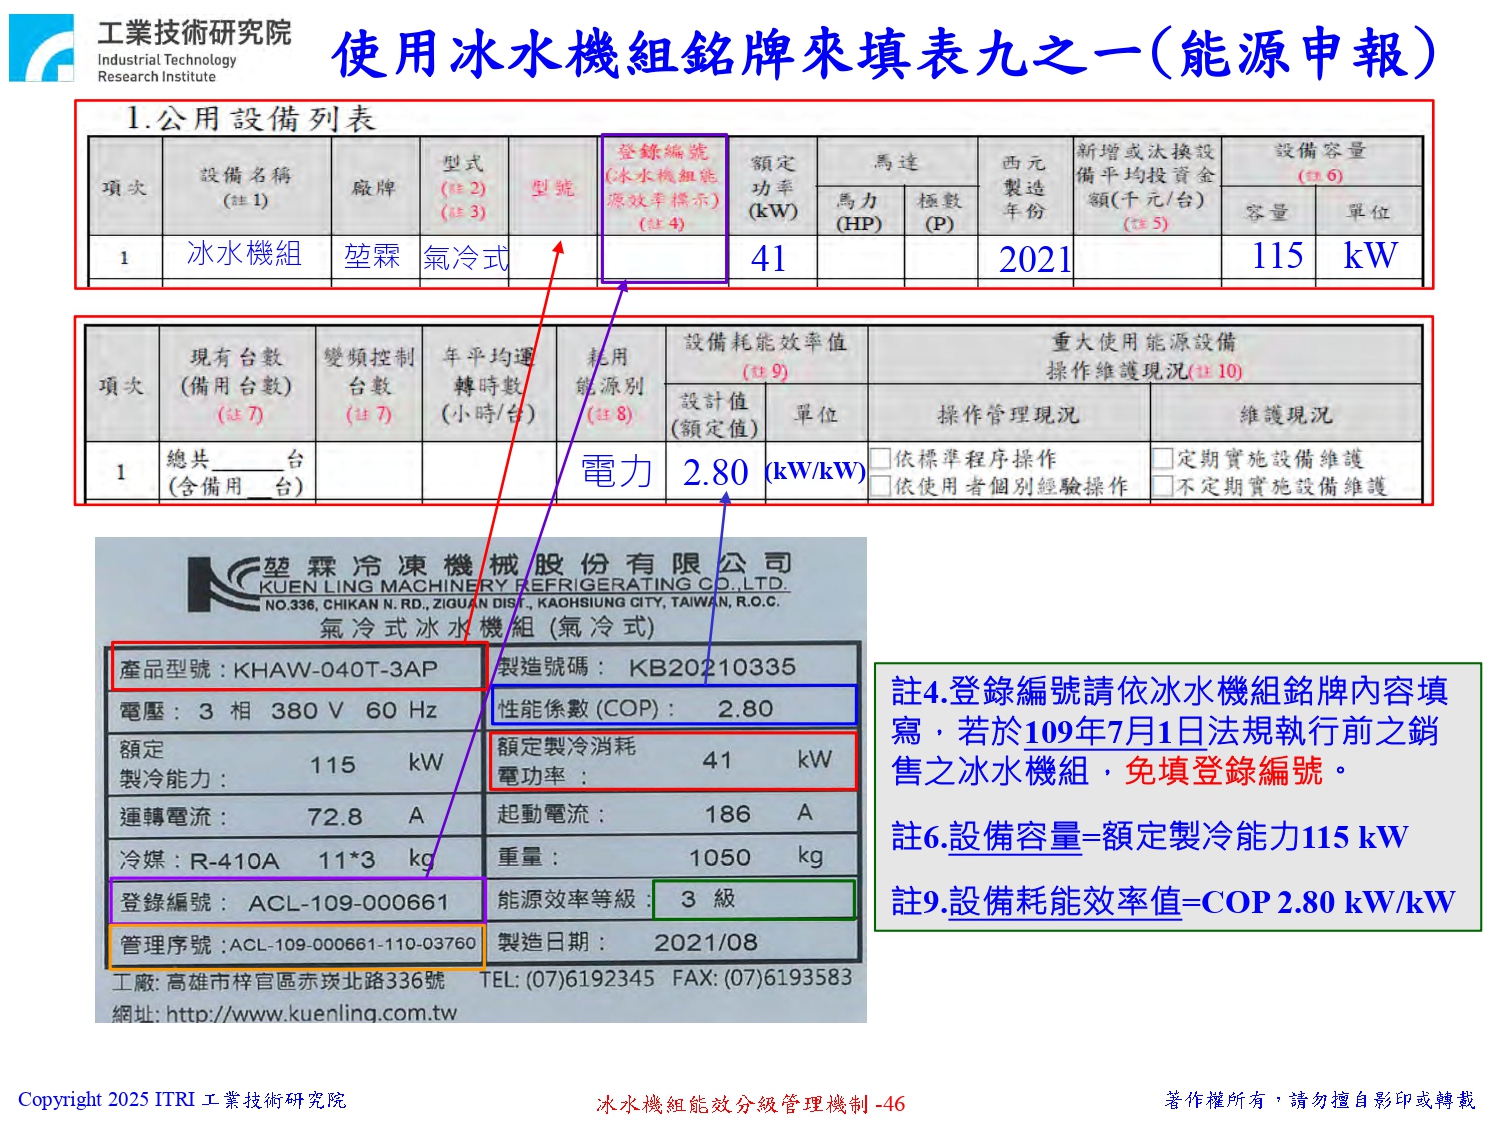Image resolution: width=1500 pixels, height=1125 pixels.
Task: Click the Kuen Ling company logo on nameplate
Action: 223,583
